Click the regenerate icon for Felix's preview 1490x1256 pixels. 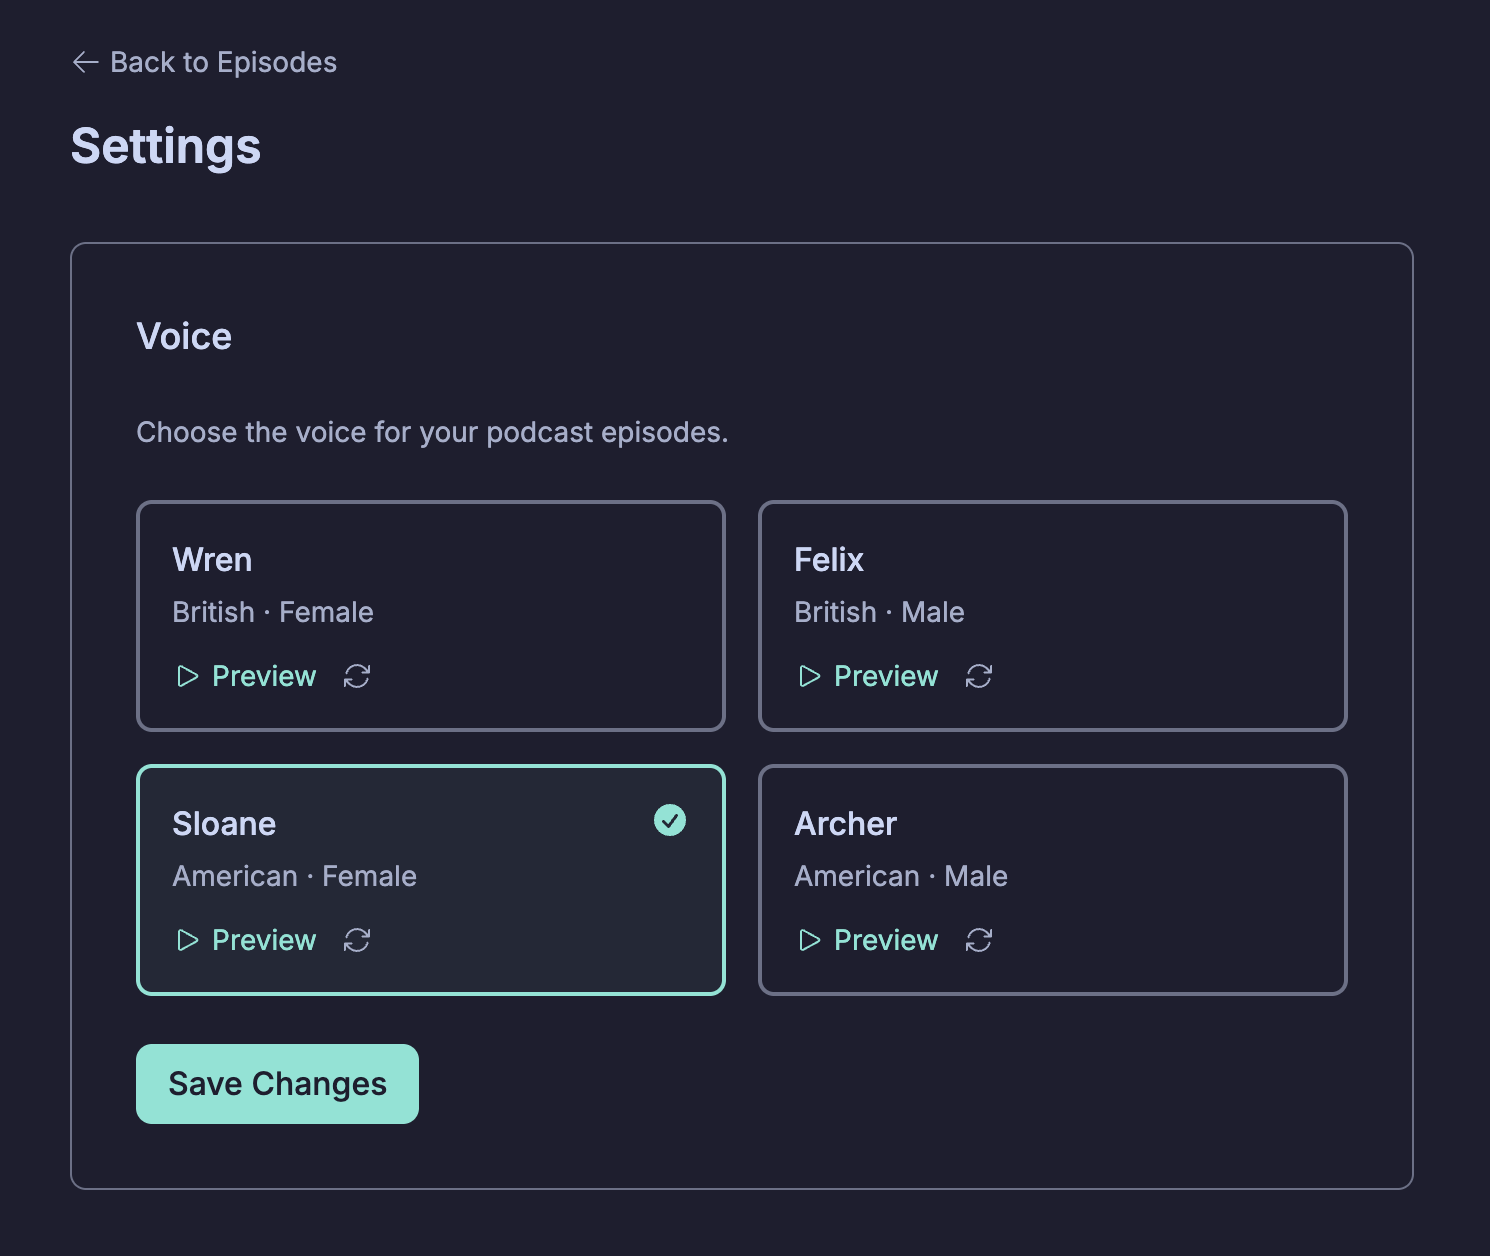(x=979, y=677)
